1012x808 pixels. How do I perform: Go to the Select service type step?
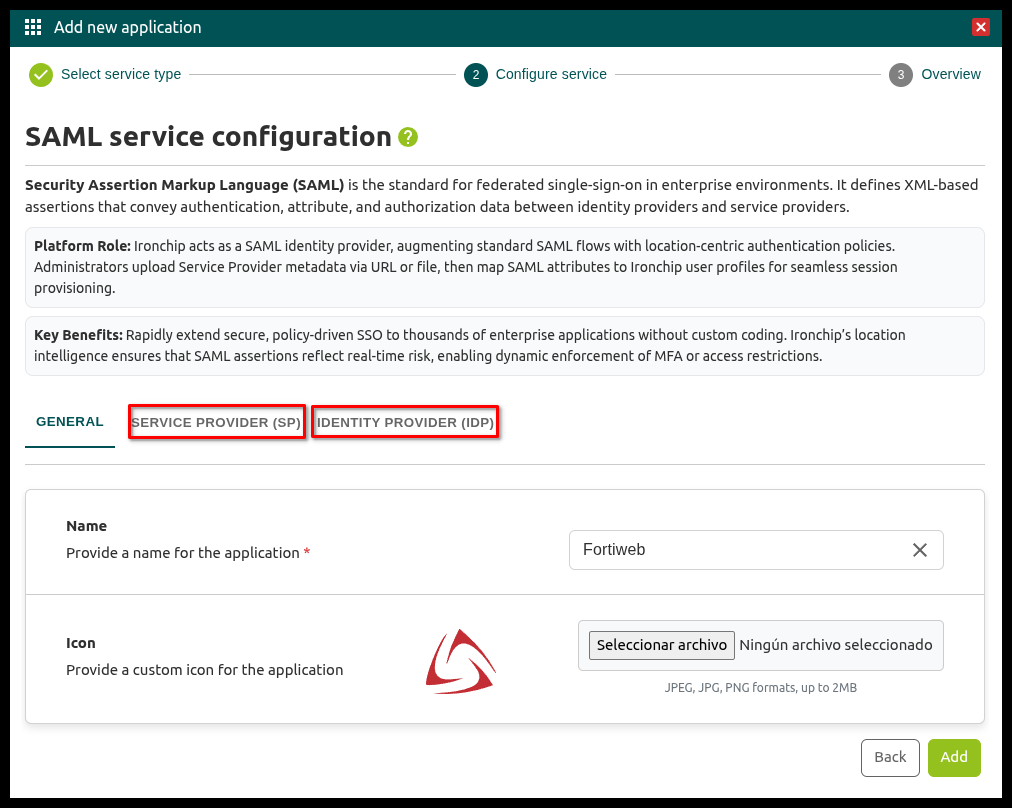click(121, 75)
